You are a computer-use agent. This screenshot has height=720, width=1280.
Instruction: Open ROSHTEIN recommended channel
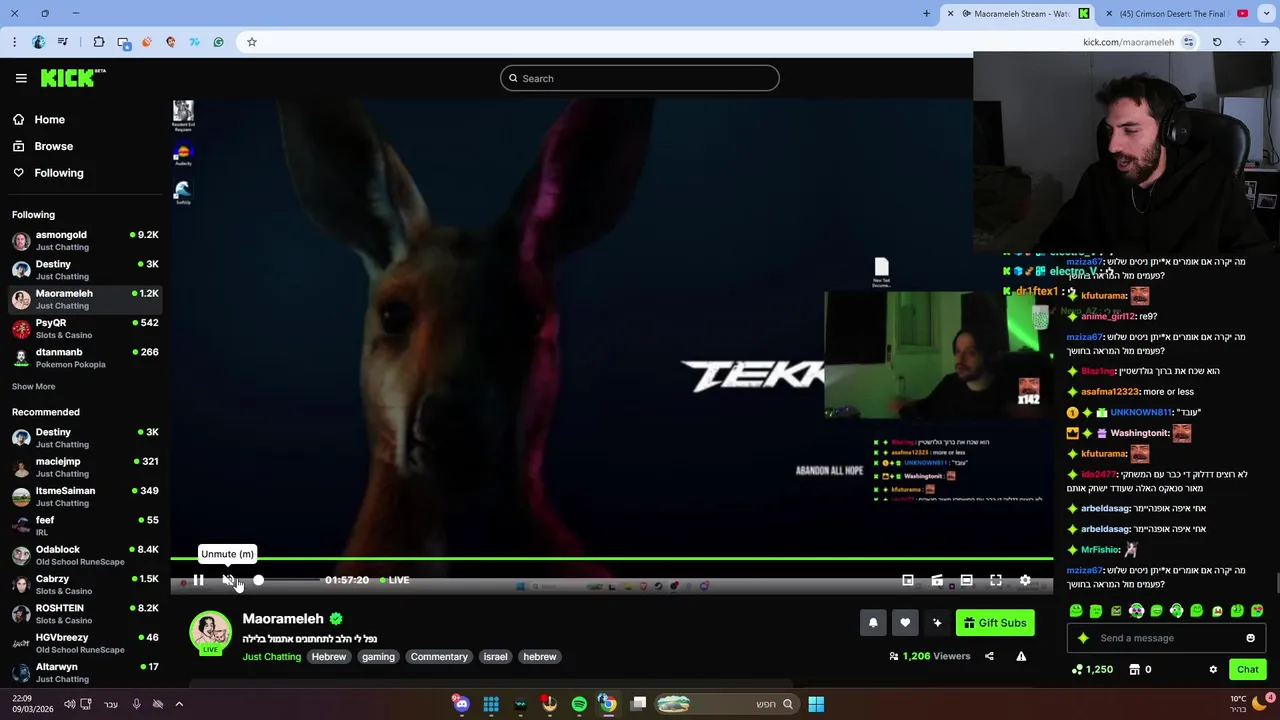84,613
